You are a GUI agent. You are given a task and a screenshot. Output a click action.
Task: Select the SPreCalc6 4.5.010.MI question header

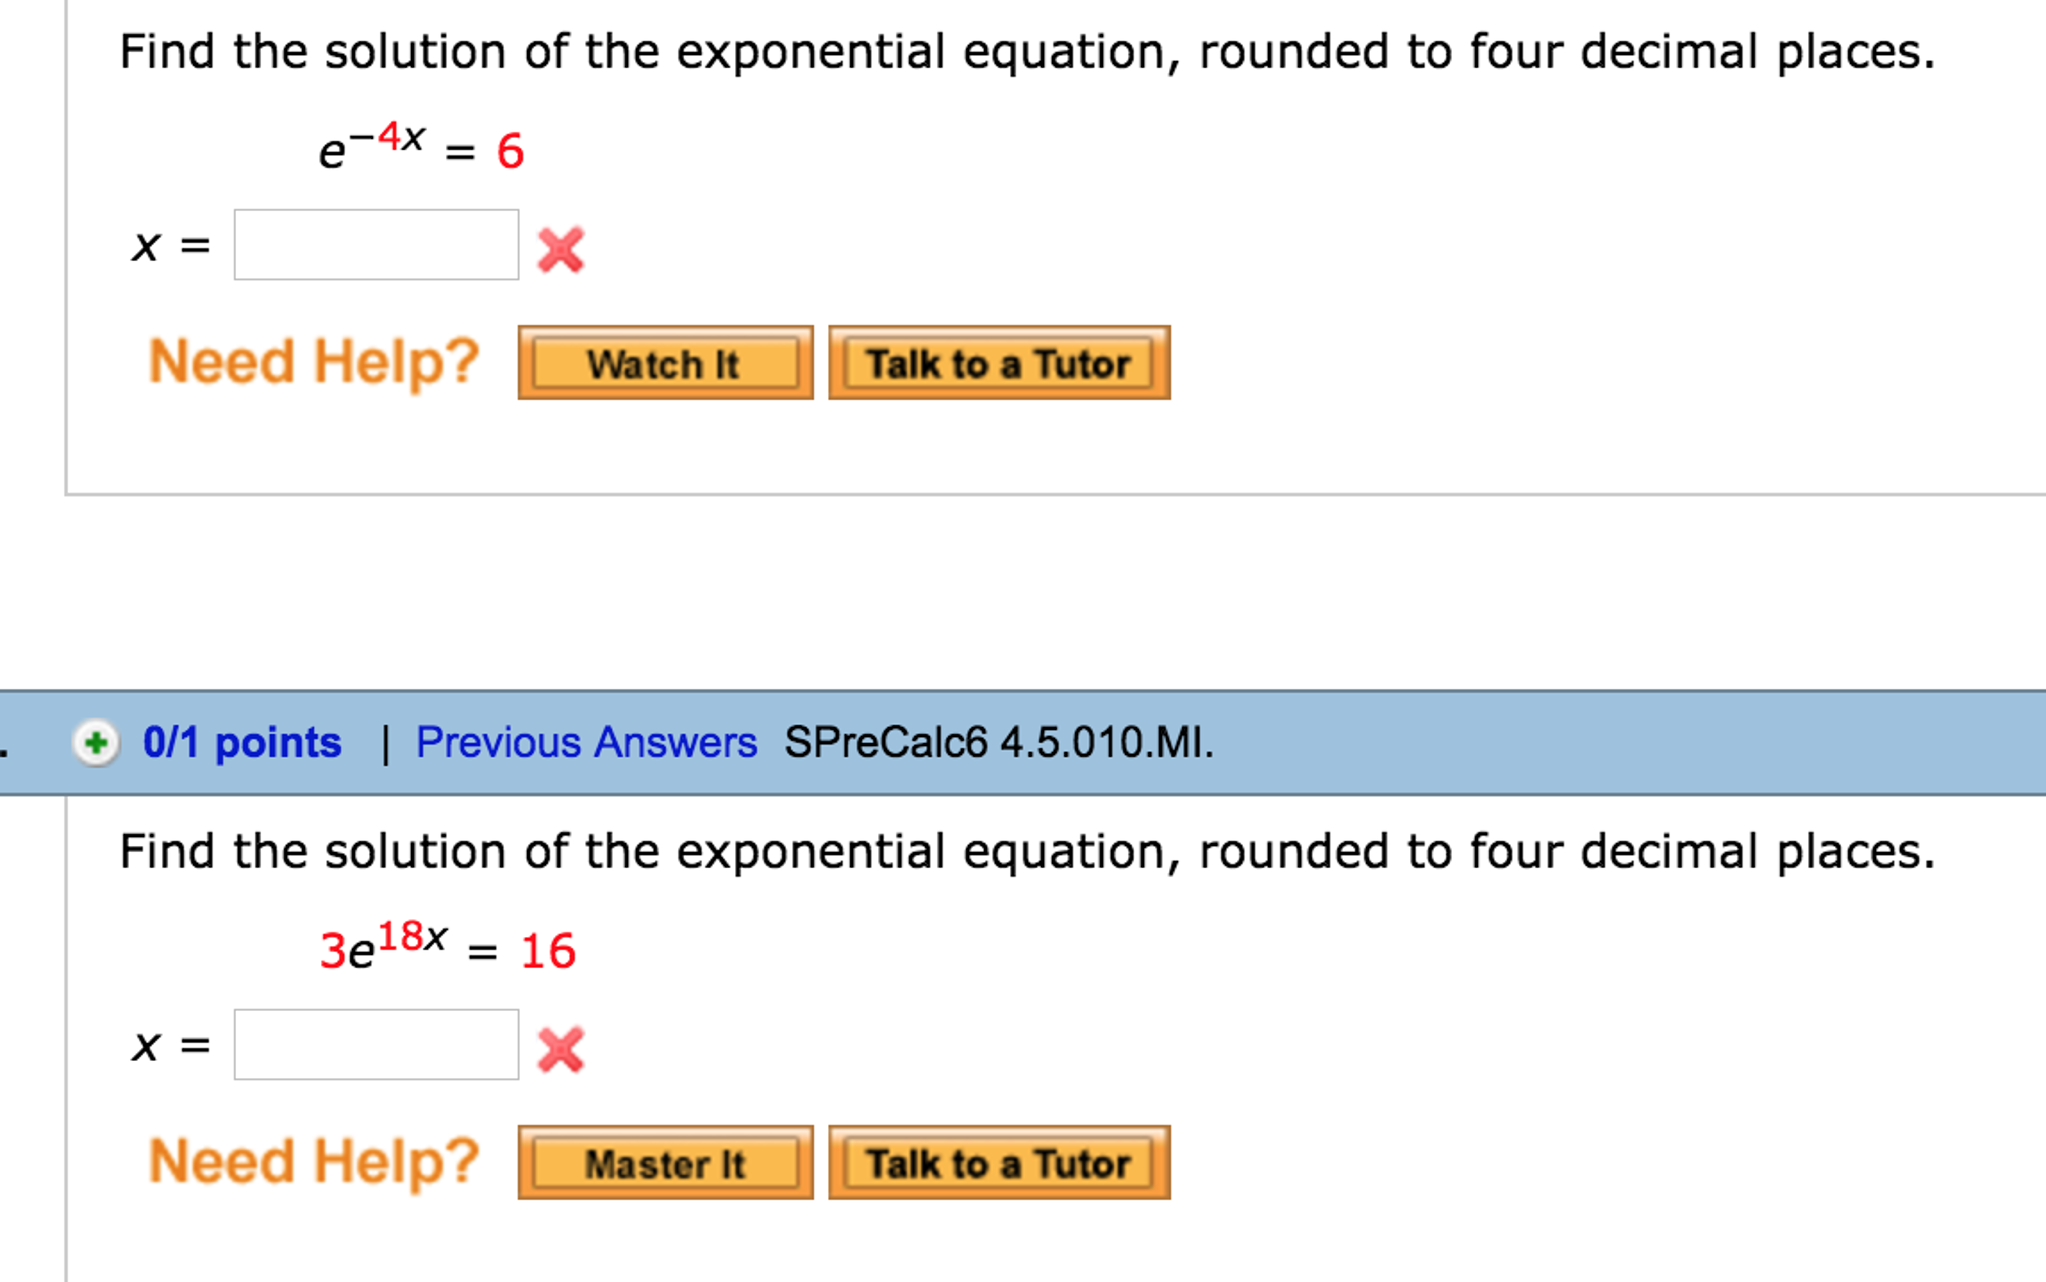click(995, 742)
